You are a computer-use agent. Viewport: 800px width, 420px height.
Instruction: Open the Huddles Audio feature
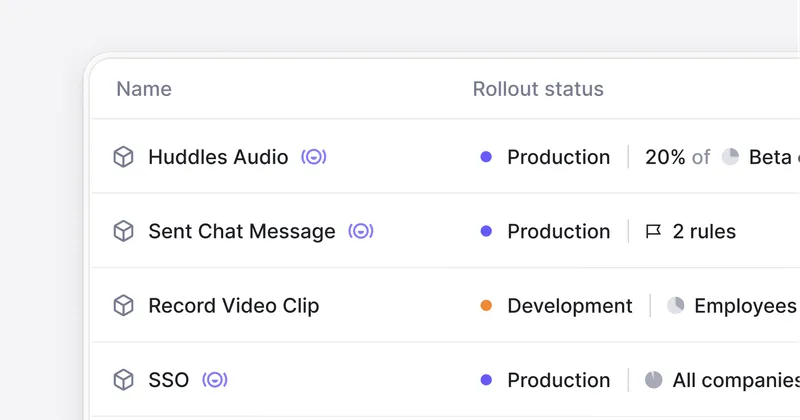218,157
